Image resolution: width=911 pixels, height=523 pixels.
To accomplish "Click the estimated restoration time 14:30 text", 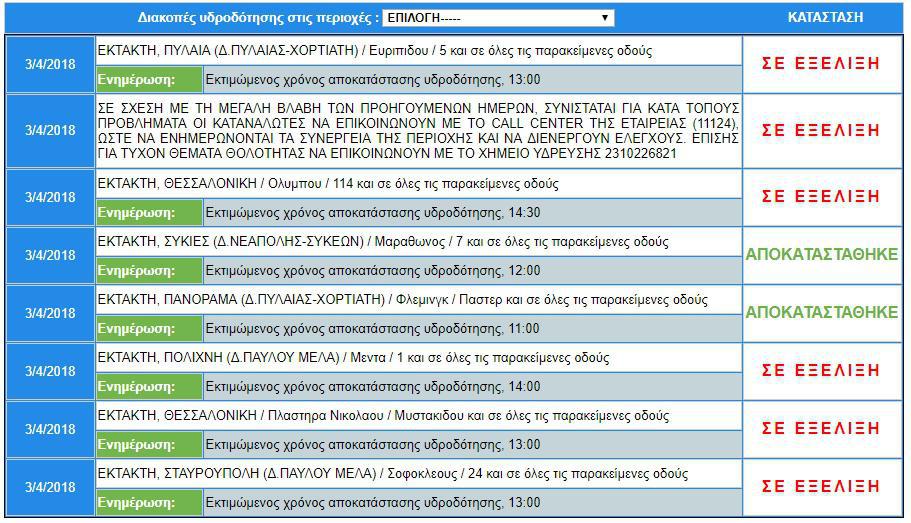I will pyautogui.click(x=373, y=212).
